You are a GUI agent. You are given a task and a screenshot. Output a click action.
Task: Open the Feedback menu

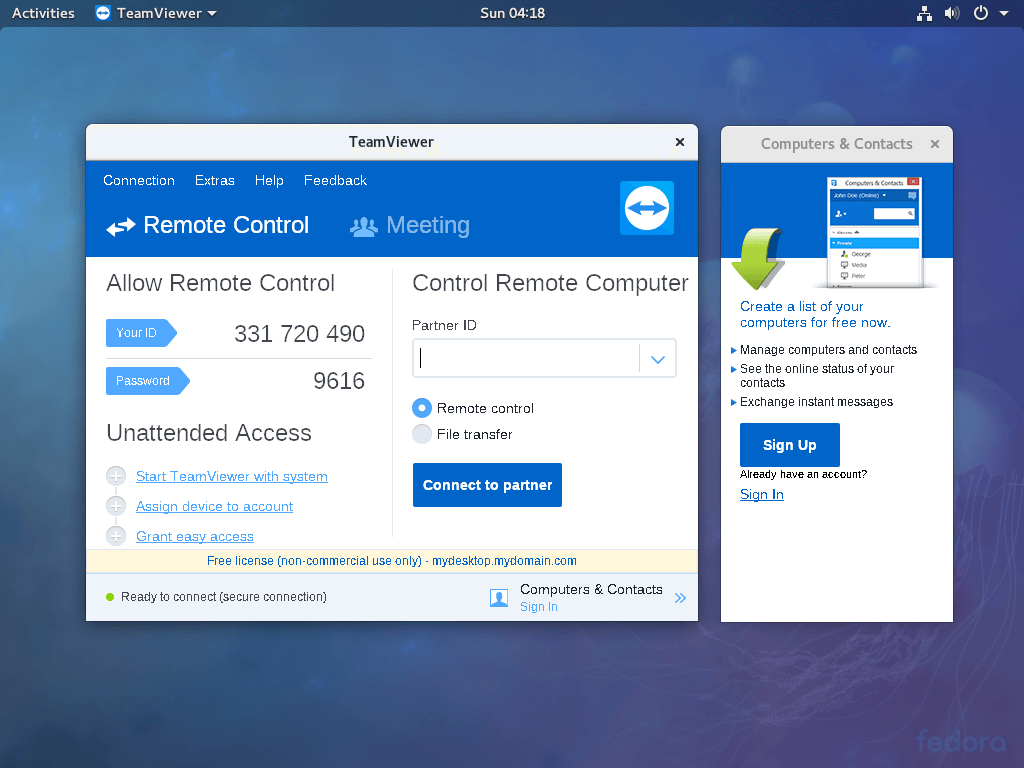[335, 181]
